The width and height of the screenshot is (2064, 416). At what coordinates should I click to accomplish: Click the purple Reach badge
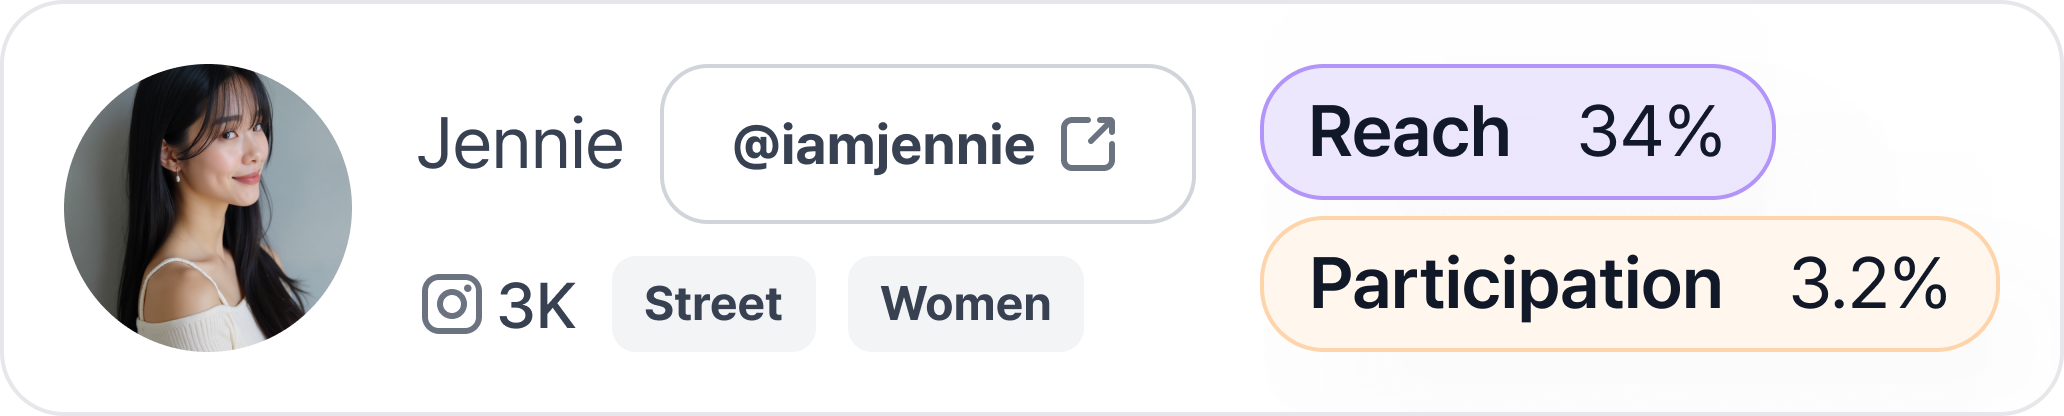tap(1517, 132)
